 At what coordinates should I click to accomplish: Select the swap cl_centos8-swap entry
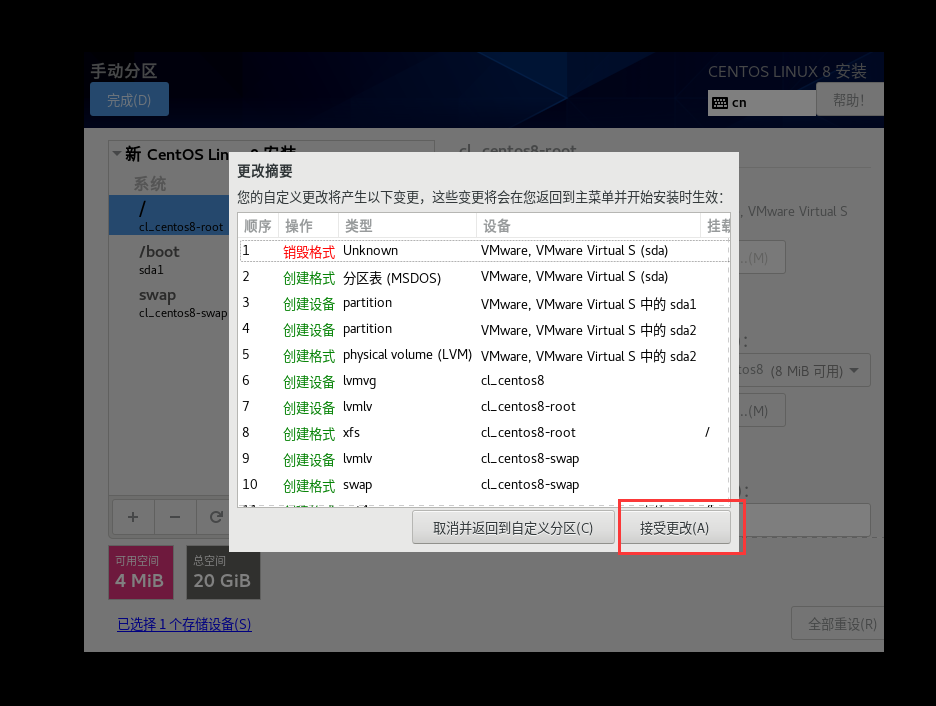(x=169, y=303)
